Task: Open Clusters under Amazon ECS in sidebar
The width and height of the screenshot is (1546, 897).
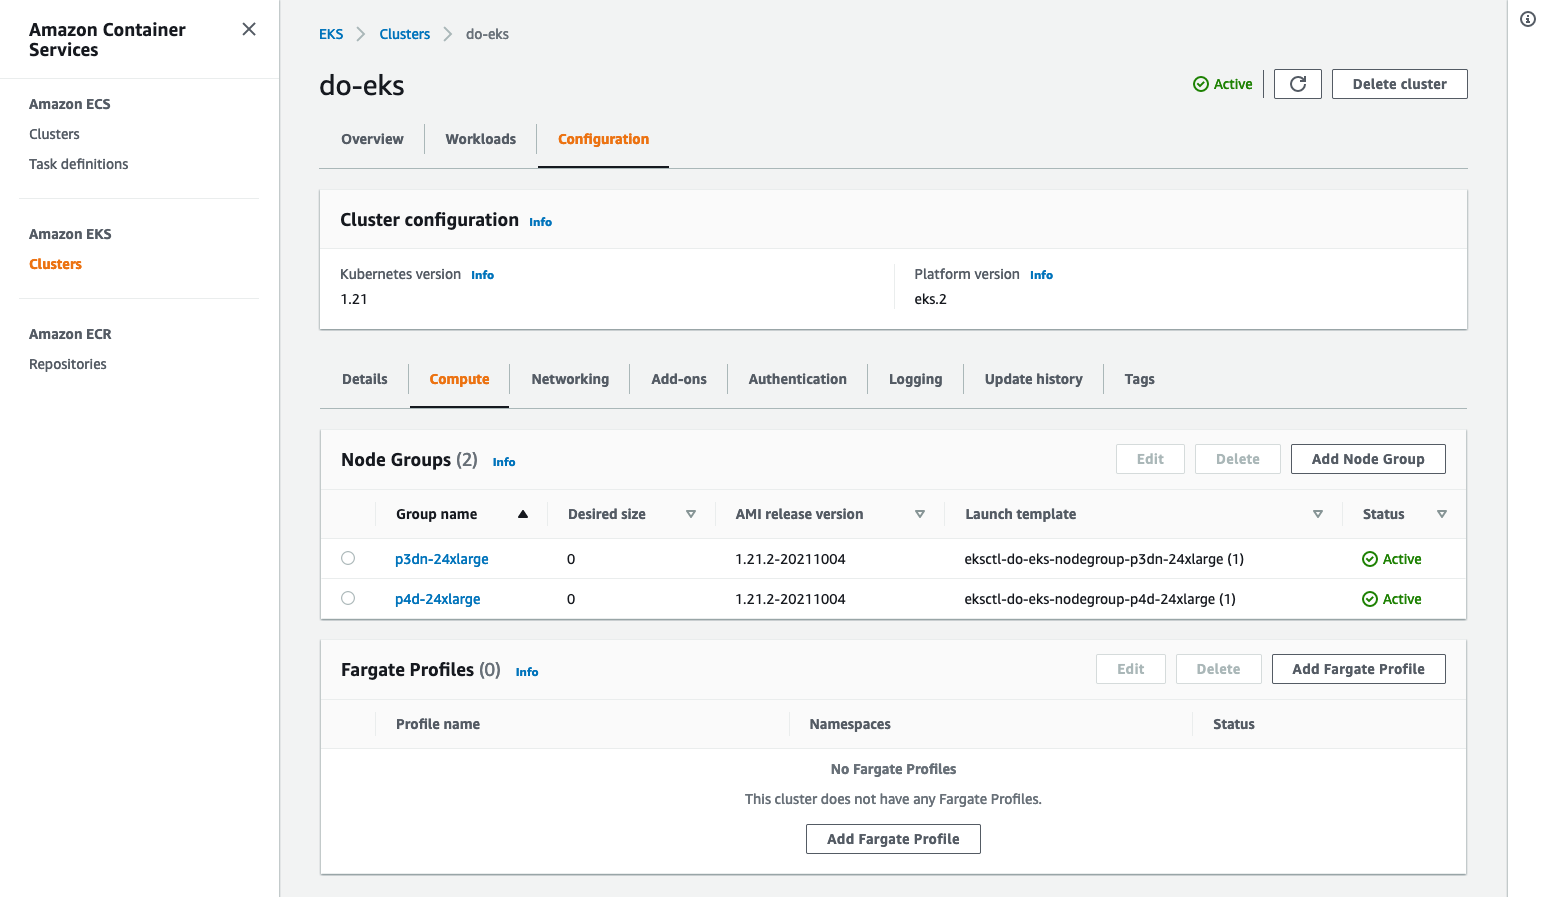Action: [54, 134]
